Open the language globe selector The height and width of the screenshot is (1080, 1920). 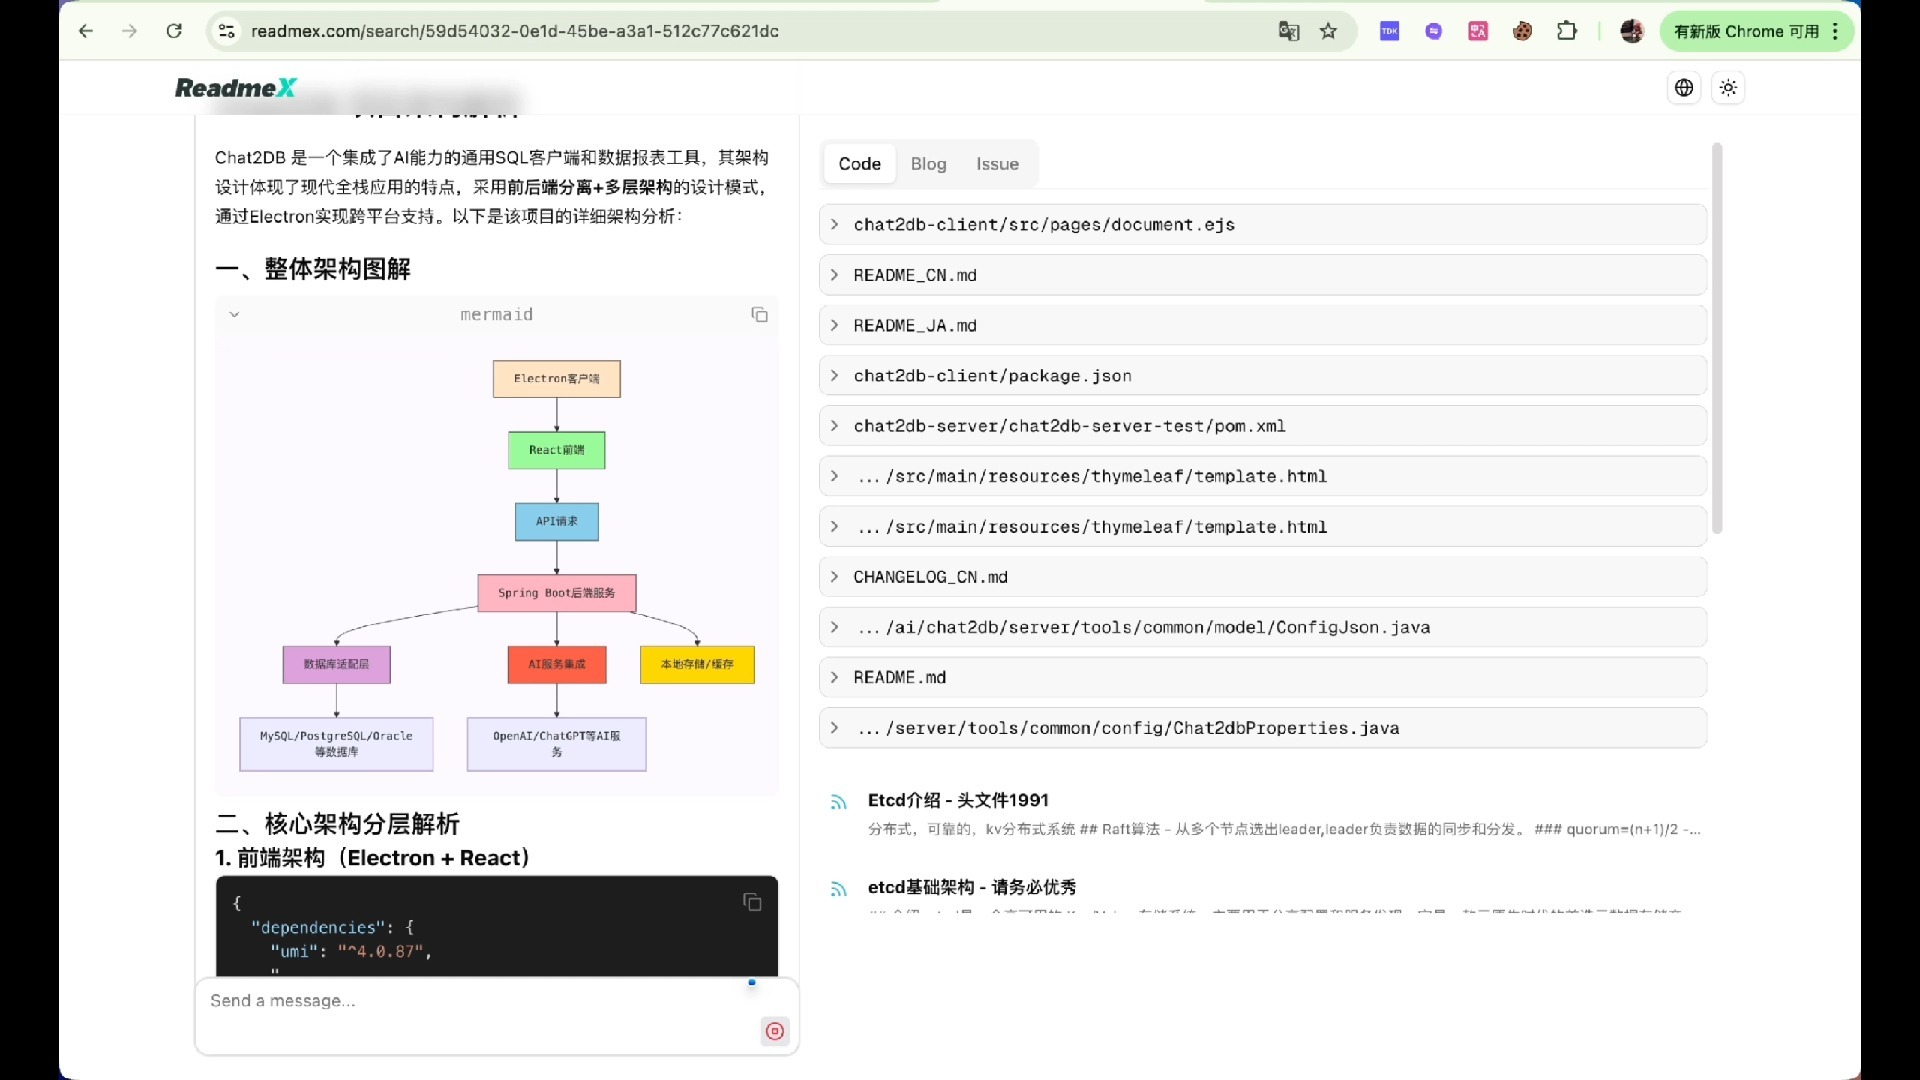(1684, 88)
